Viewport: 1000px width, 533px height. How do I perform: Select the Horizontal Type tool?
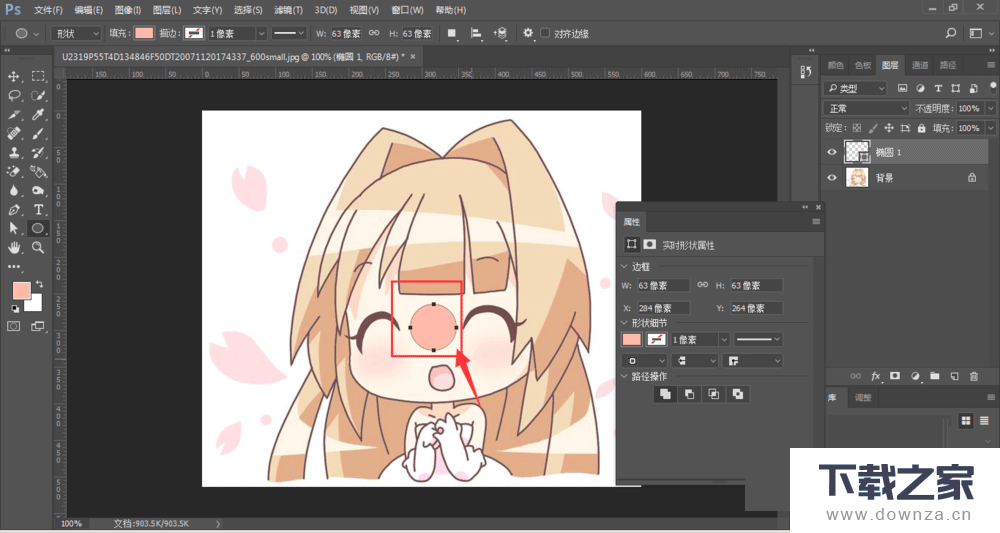coord(38,210)
